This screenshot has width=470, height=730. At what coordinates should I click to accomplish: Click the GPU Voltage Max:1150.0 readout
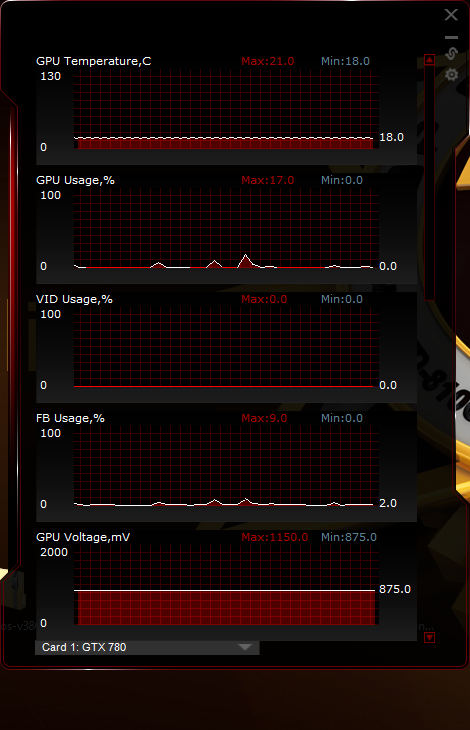coord(275,537)
